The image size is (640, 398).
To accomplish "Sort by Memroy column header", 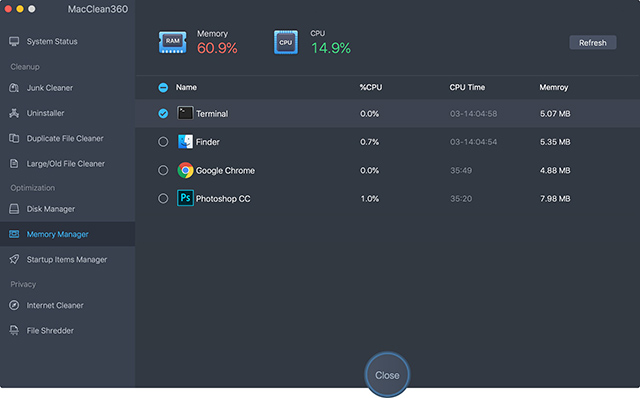I will pyautogui.click(x=553, y=87).
